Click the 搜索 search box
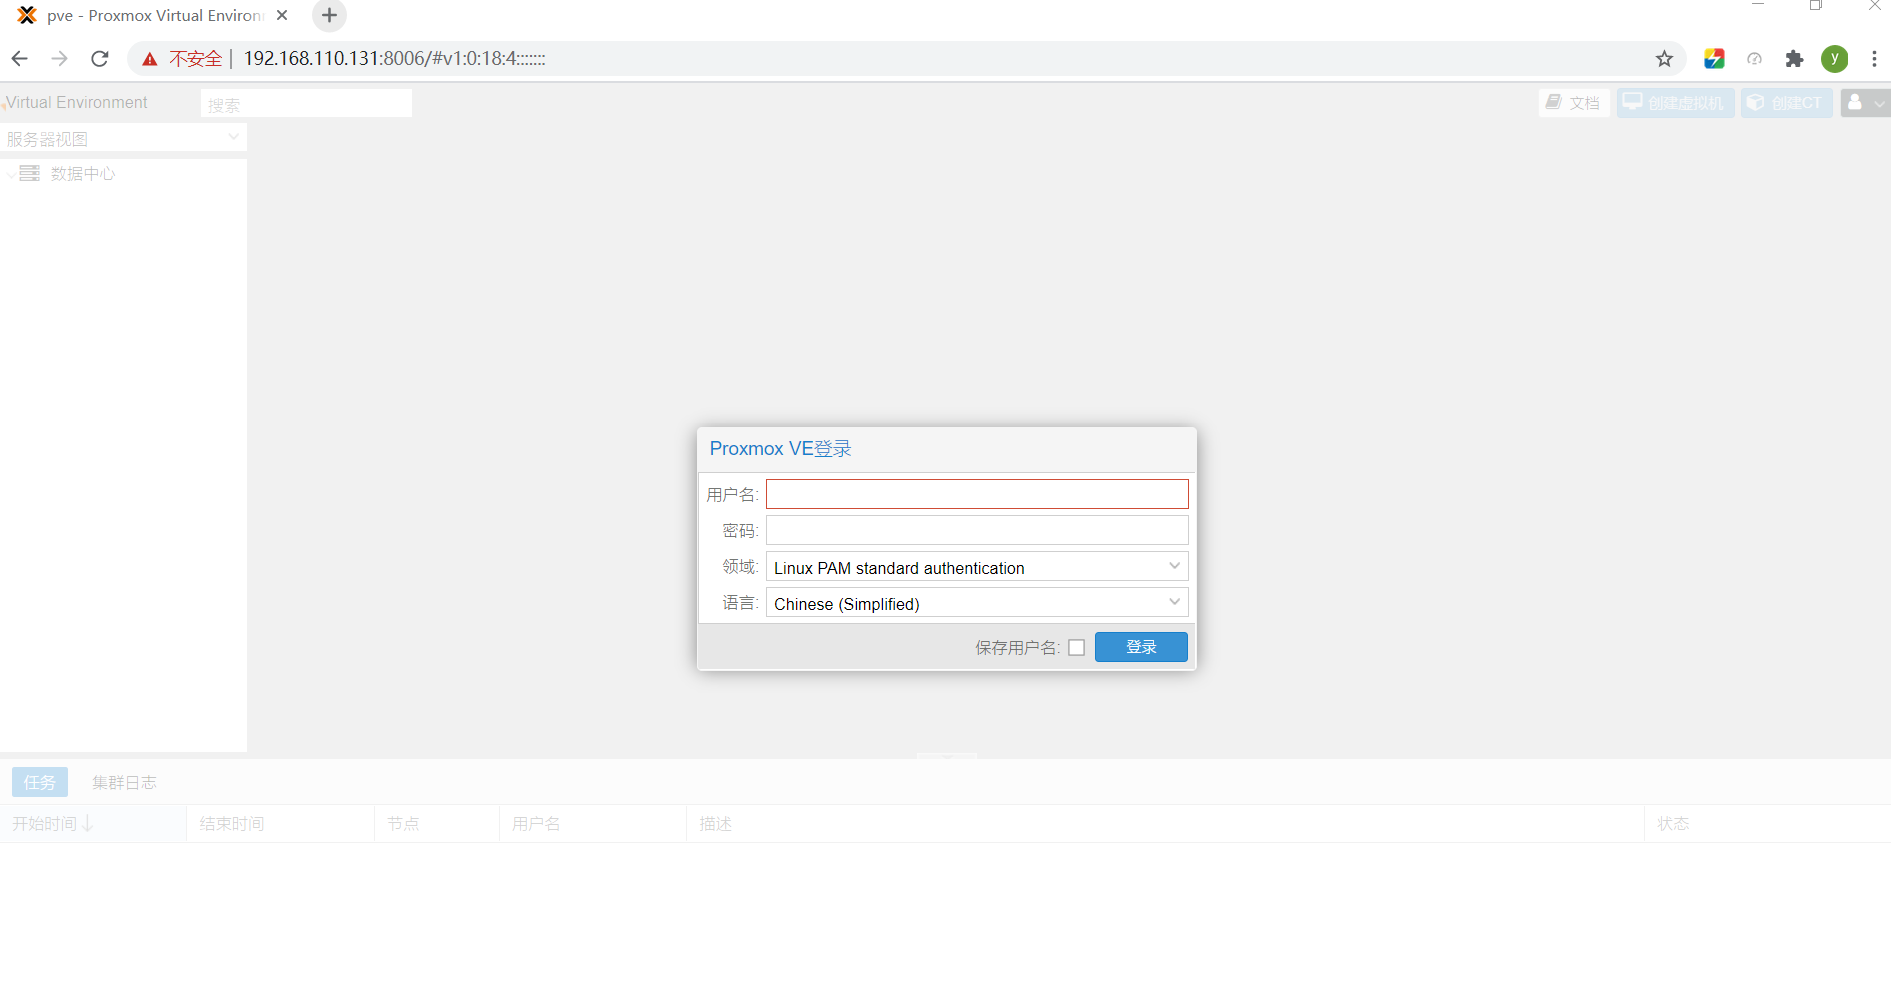The width and height of the screenshot is (1891, 1002). 306,104
